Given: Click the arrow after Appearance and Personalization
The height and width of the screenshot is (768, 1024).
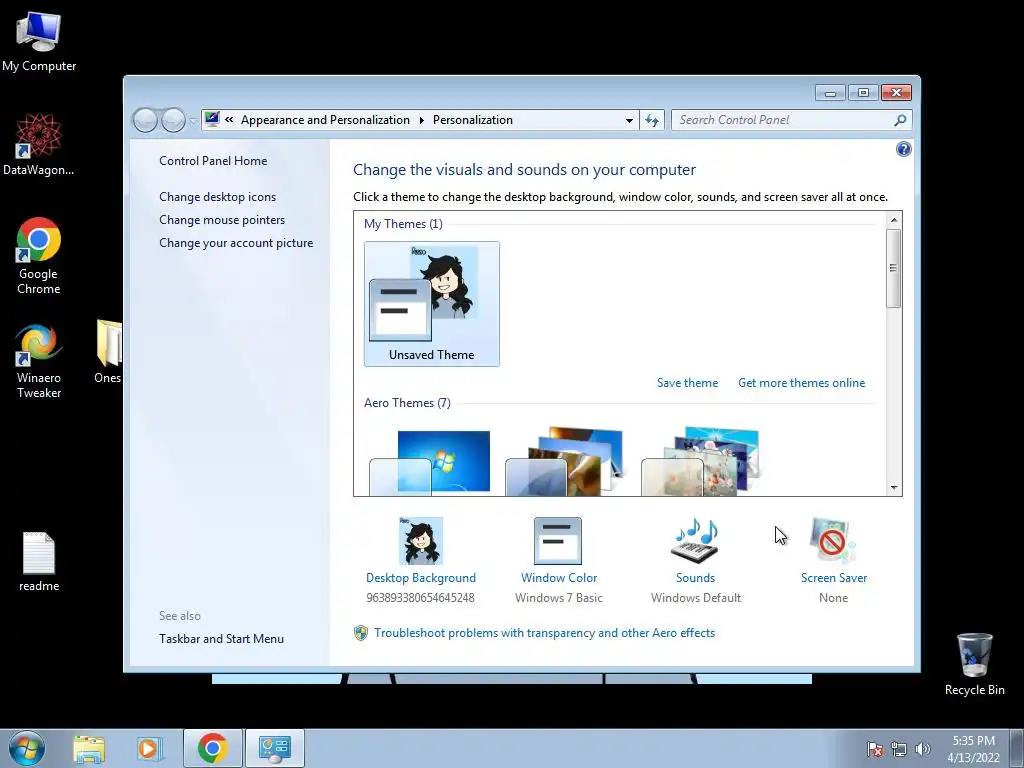Looking at the screenshot, I should click(421, 120).
